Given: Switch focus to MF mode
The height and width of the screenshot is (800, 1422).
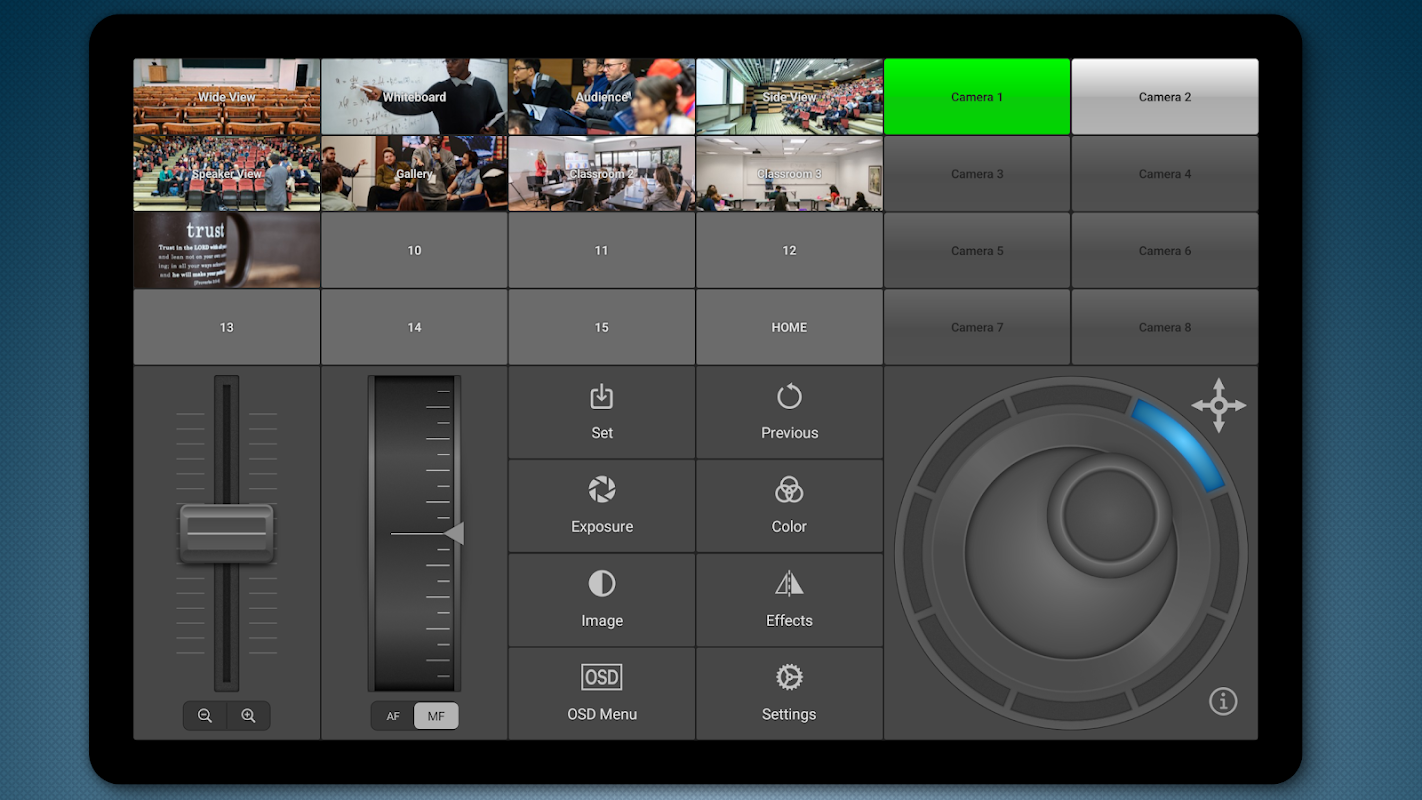Looking at the screenshot, I should click(x=436, y=716).
